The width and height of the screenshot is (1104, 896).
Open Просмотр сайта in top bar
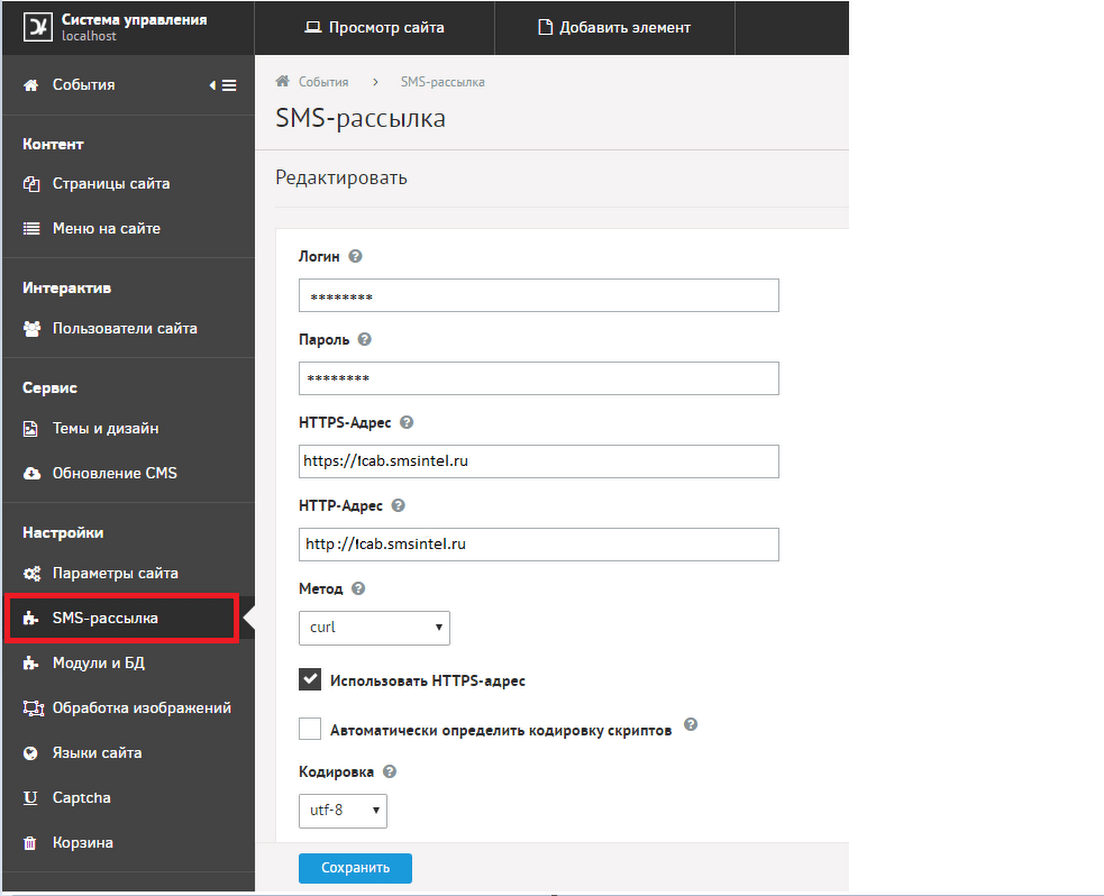tap(375, 27)
